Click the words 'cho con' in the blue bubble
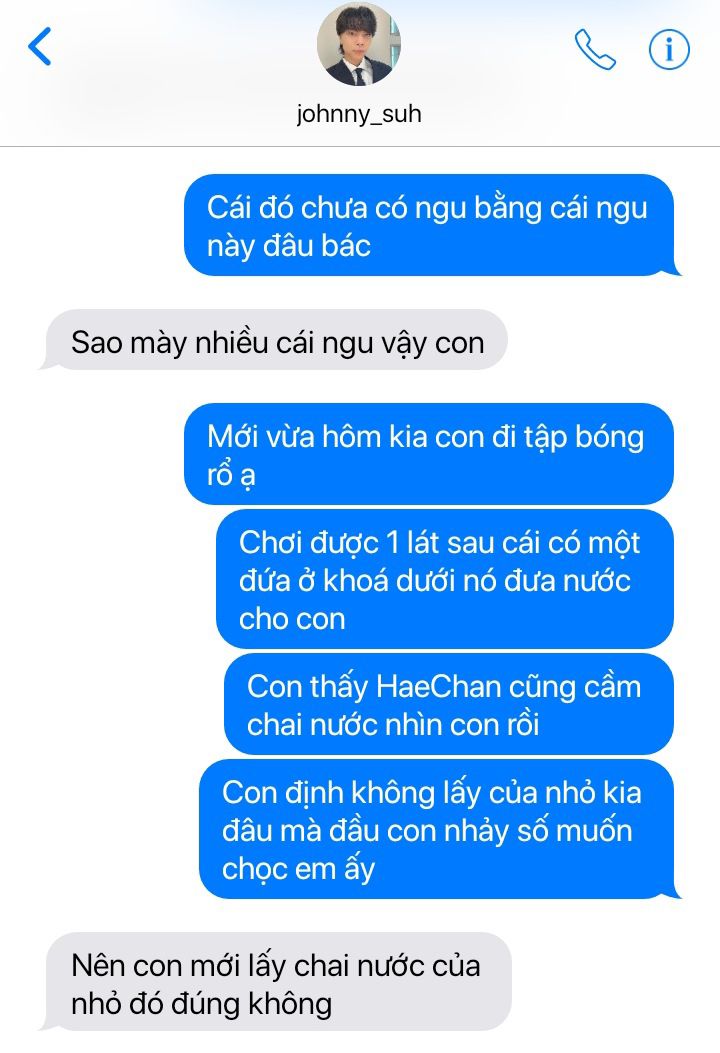This screenshot has height=1053, width=720. click(292, 619)
